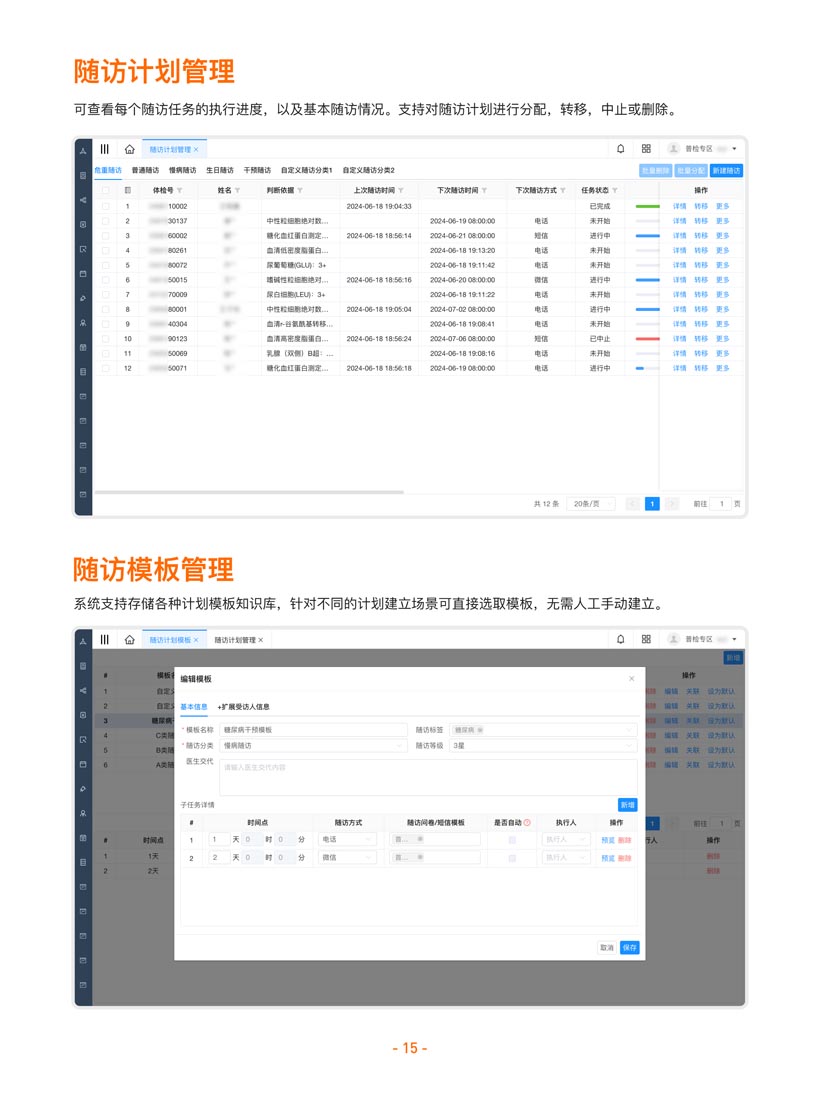Switch to the 生日随访 tab

click(x=219, y=170)
